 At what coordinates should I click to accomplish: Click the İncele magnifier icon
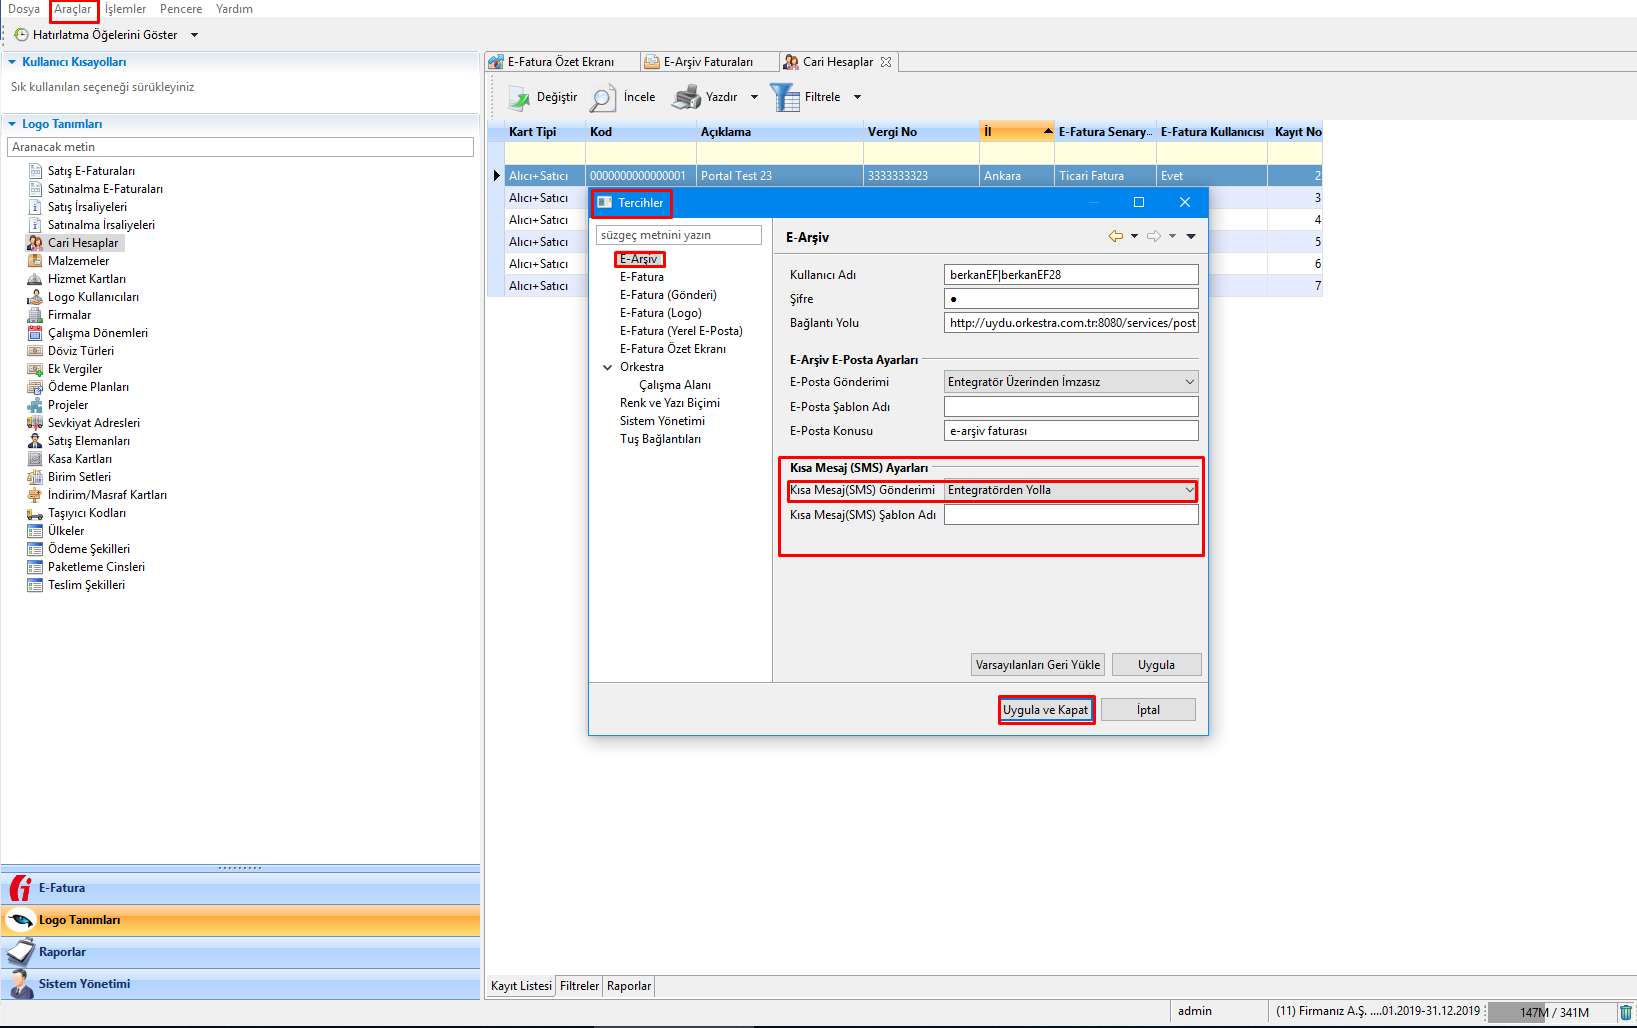(x=602, y=98)
